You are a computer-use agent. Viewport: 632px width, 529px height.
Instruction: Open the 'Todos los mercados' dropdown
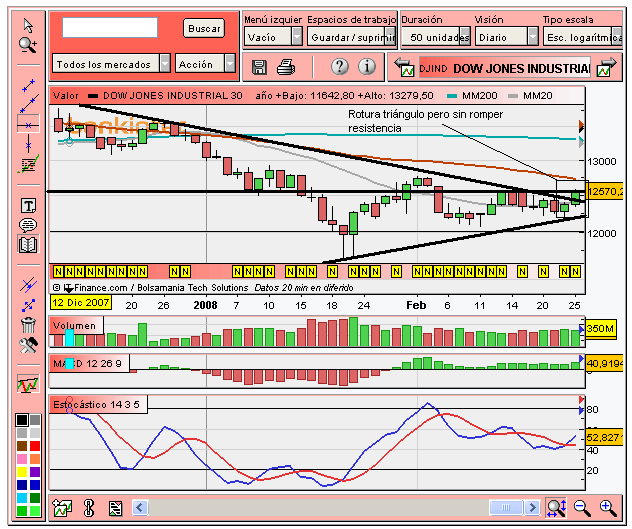coord(111,64)
